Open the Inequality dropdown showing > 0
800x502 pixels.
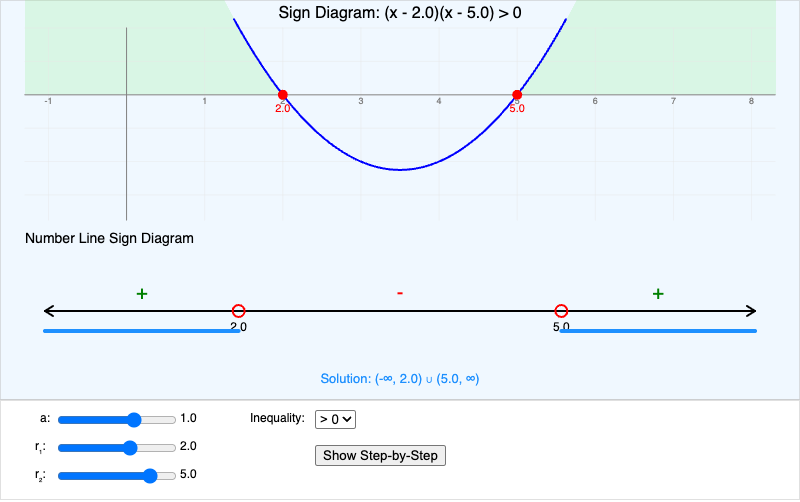(x=335, y=419)
